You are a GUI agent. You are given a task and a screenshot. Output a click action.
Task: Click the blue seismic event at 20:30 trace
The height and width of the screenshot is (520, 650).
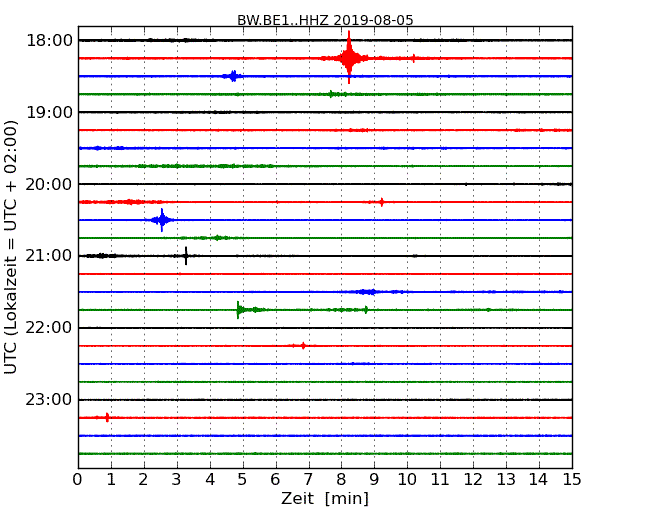pos(162,220)
